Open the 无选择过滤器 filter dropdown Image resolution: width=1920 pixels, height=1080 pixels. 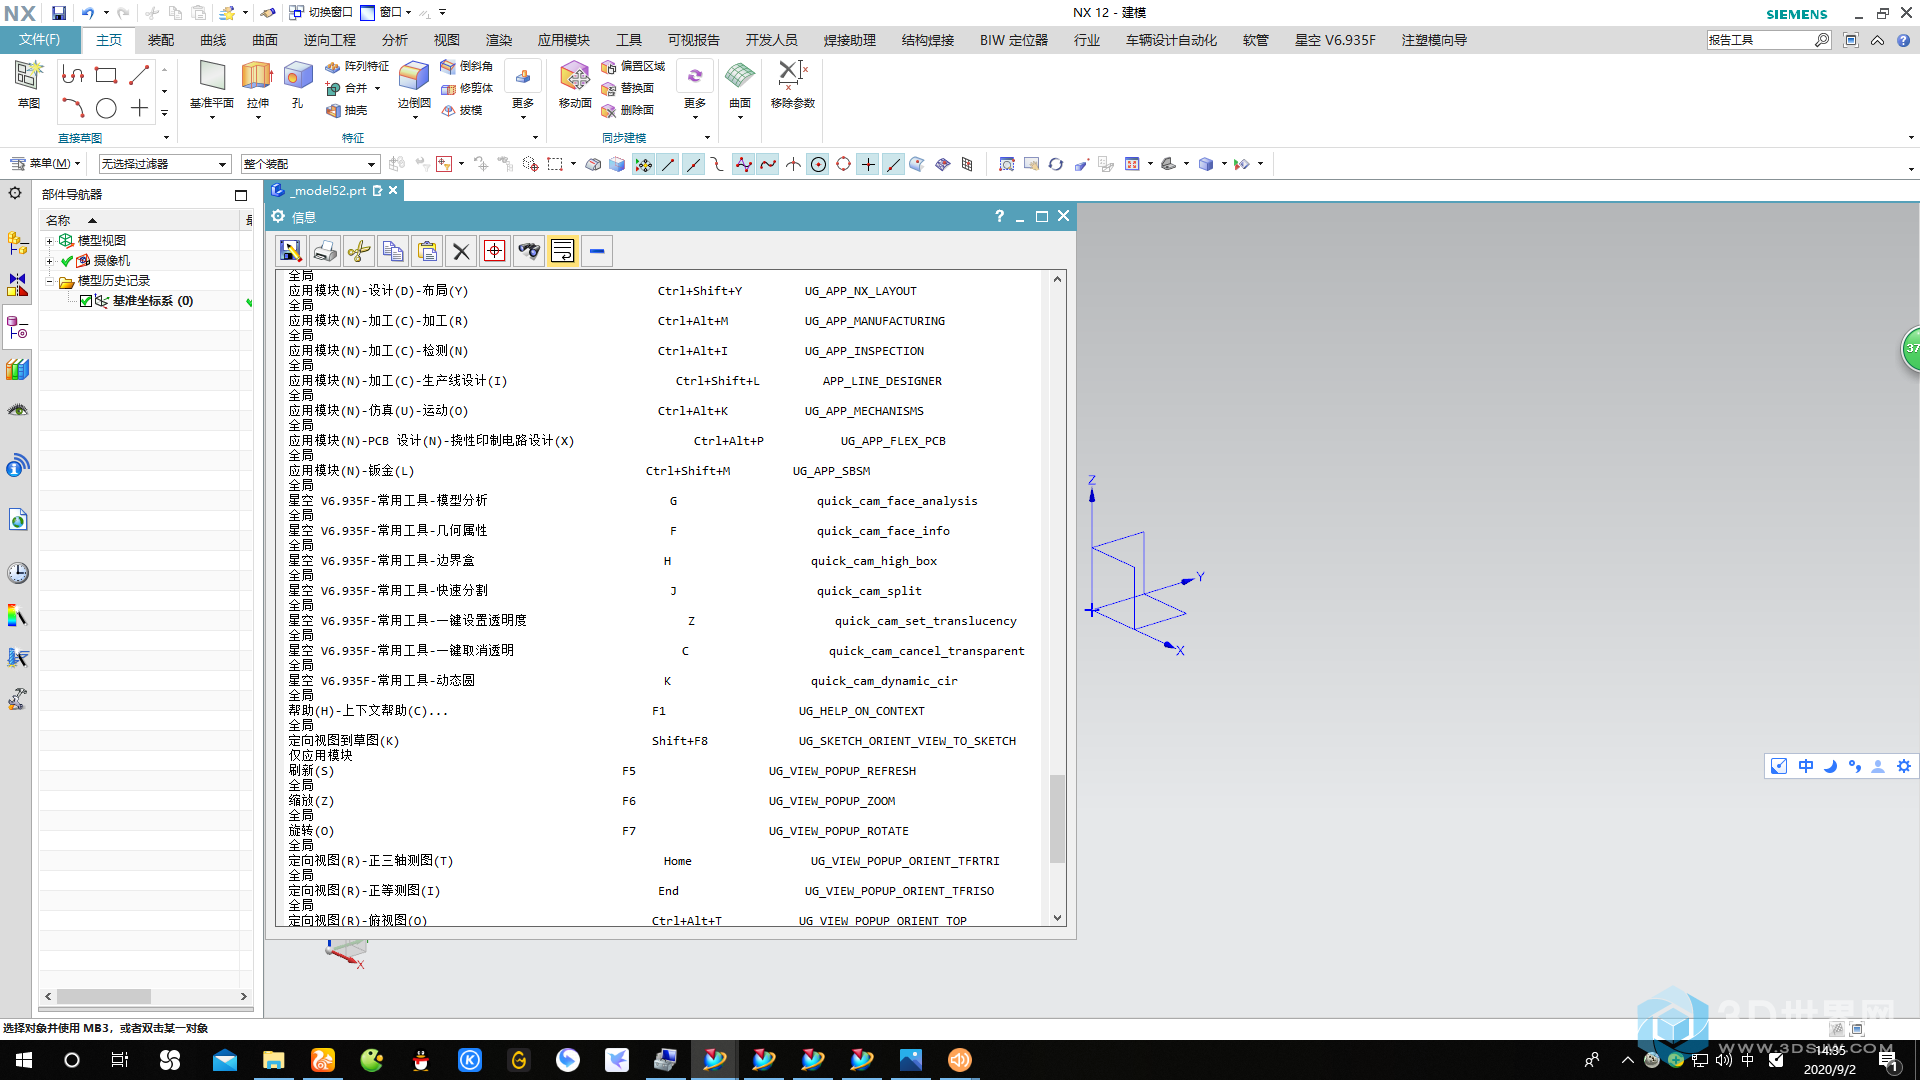[x=164, y=164]
